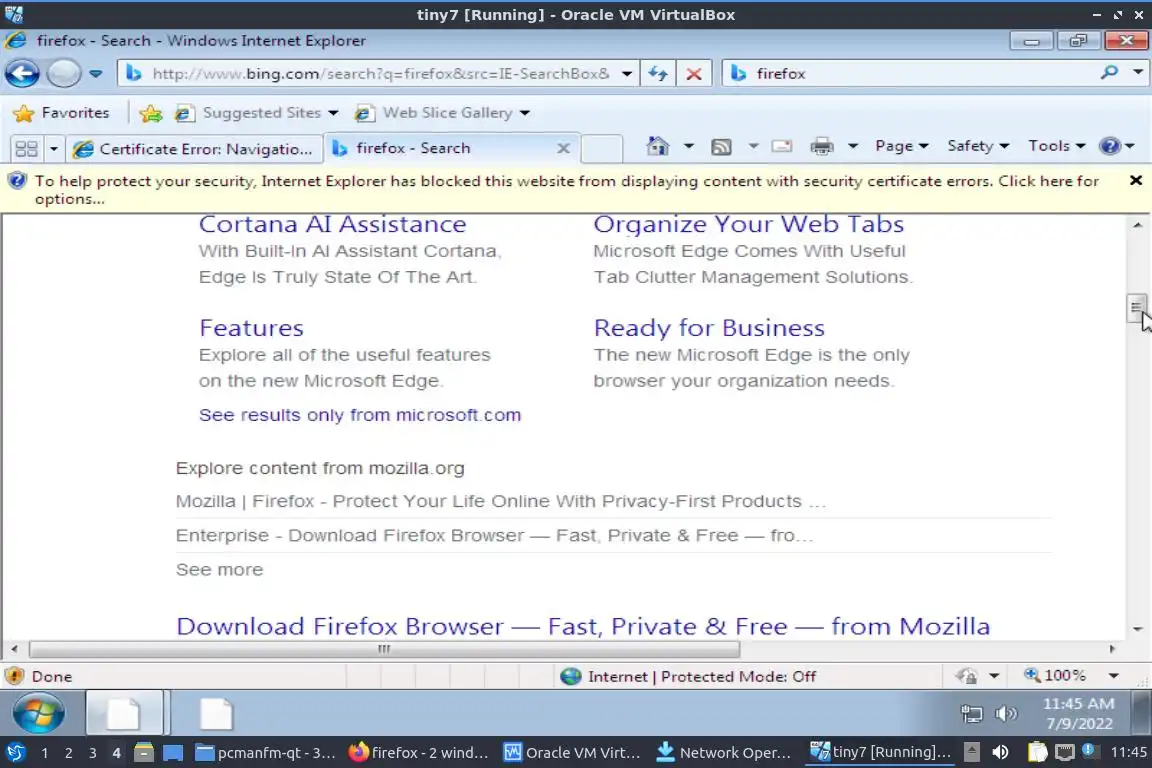Open the Favorites star button
This screenshot has height=768, width=1152.
[x=62, y=113]
